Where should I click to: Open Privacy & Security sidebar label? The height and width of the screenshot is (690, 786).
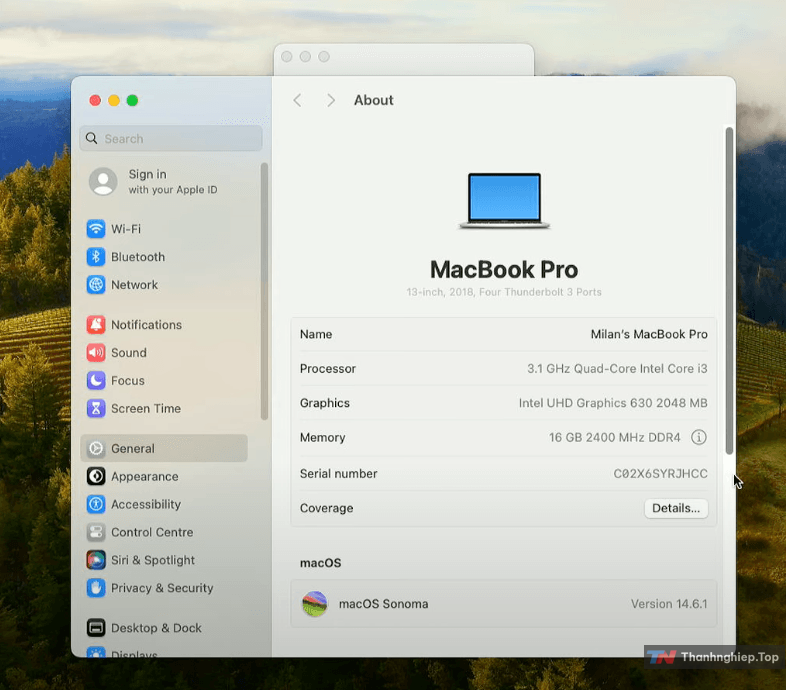[162, 588]
